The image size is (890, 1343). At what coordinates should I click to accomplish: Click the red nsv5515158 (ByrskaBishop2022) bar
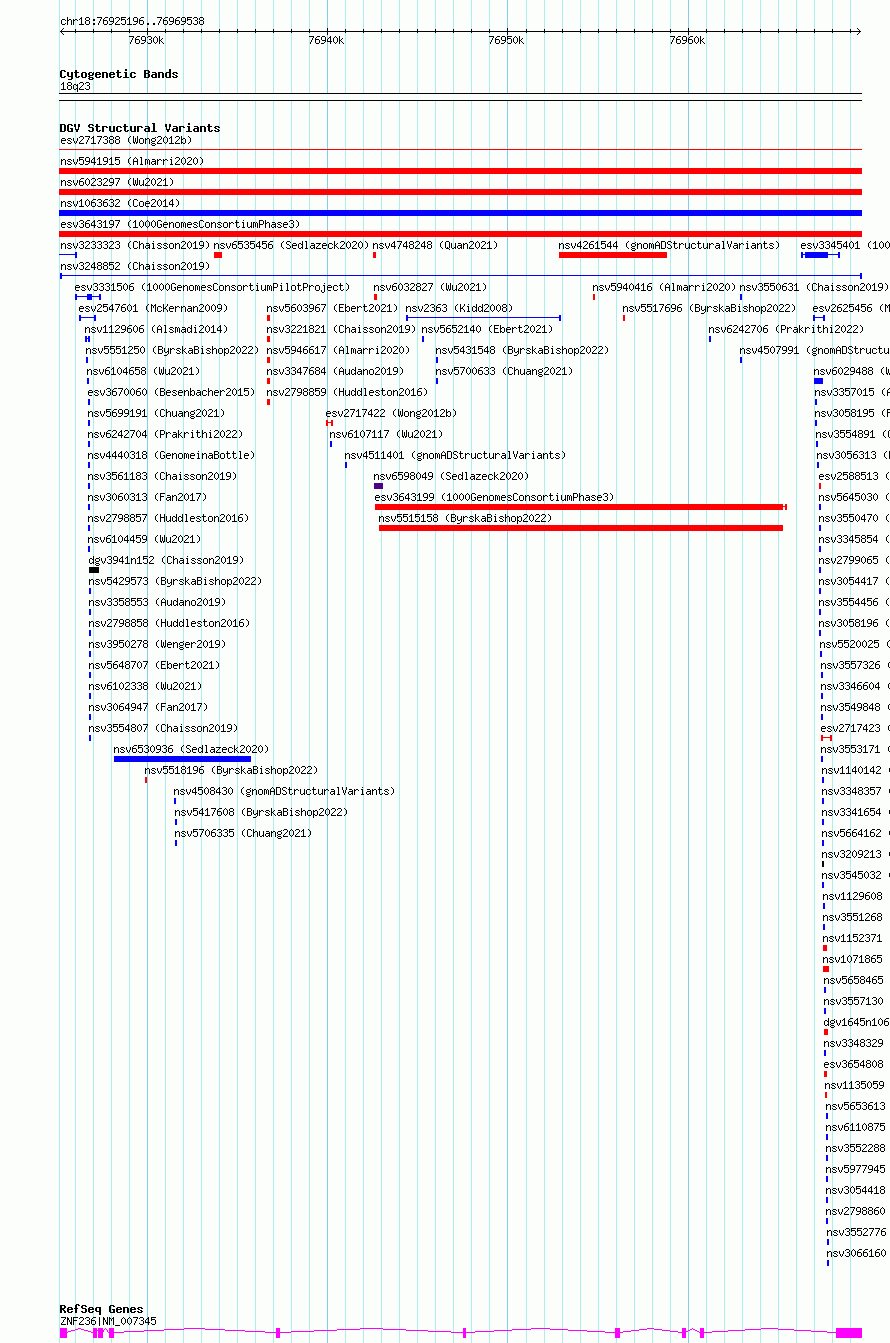[x=581, y=528]
